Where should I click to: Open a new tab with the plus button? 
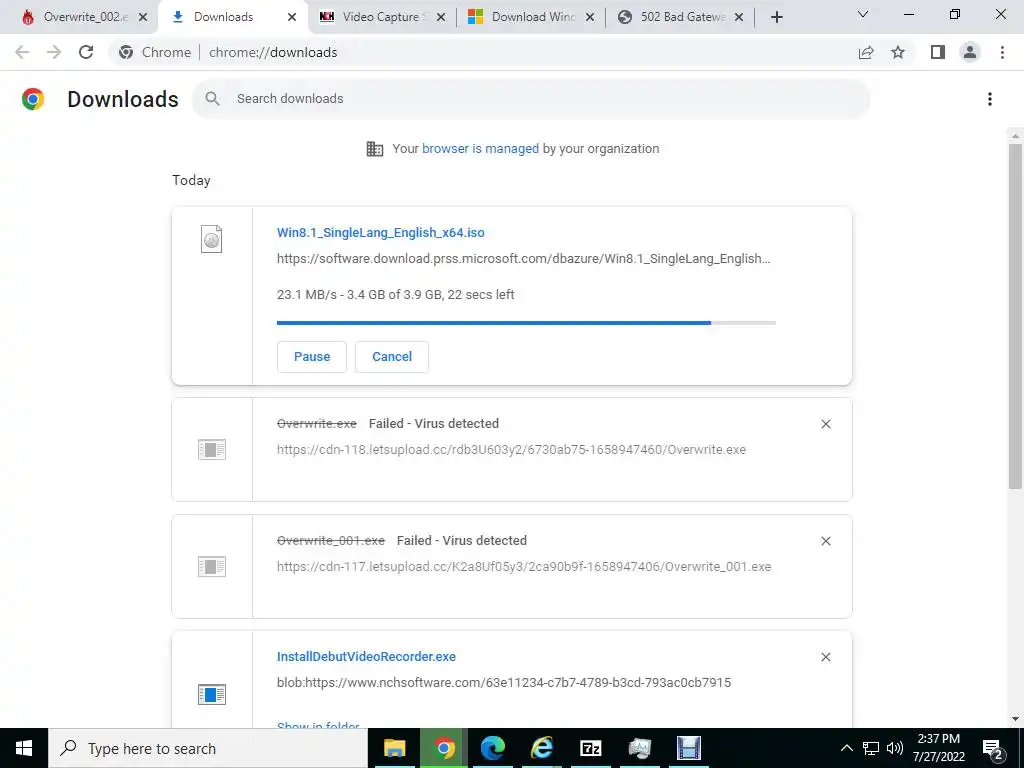point(776,17)
